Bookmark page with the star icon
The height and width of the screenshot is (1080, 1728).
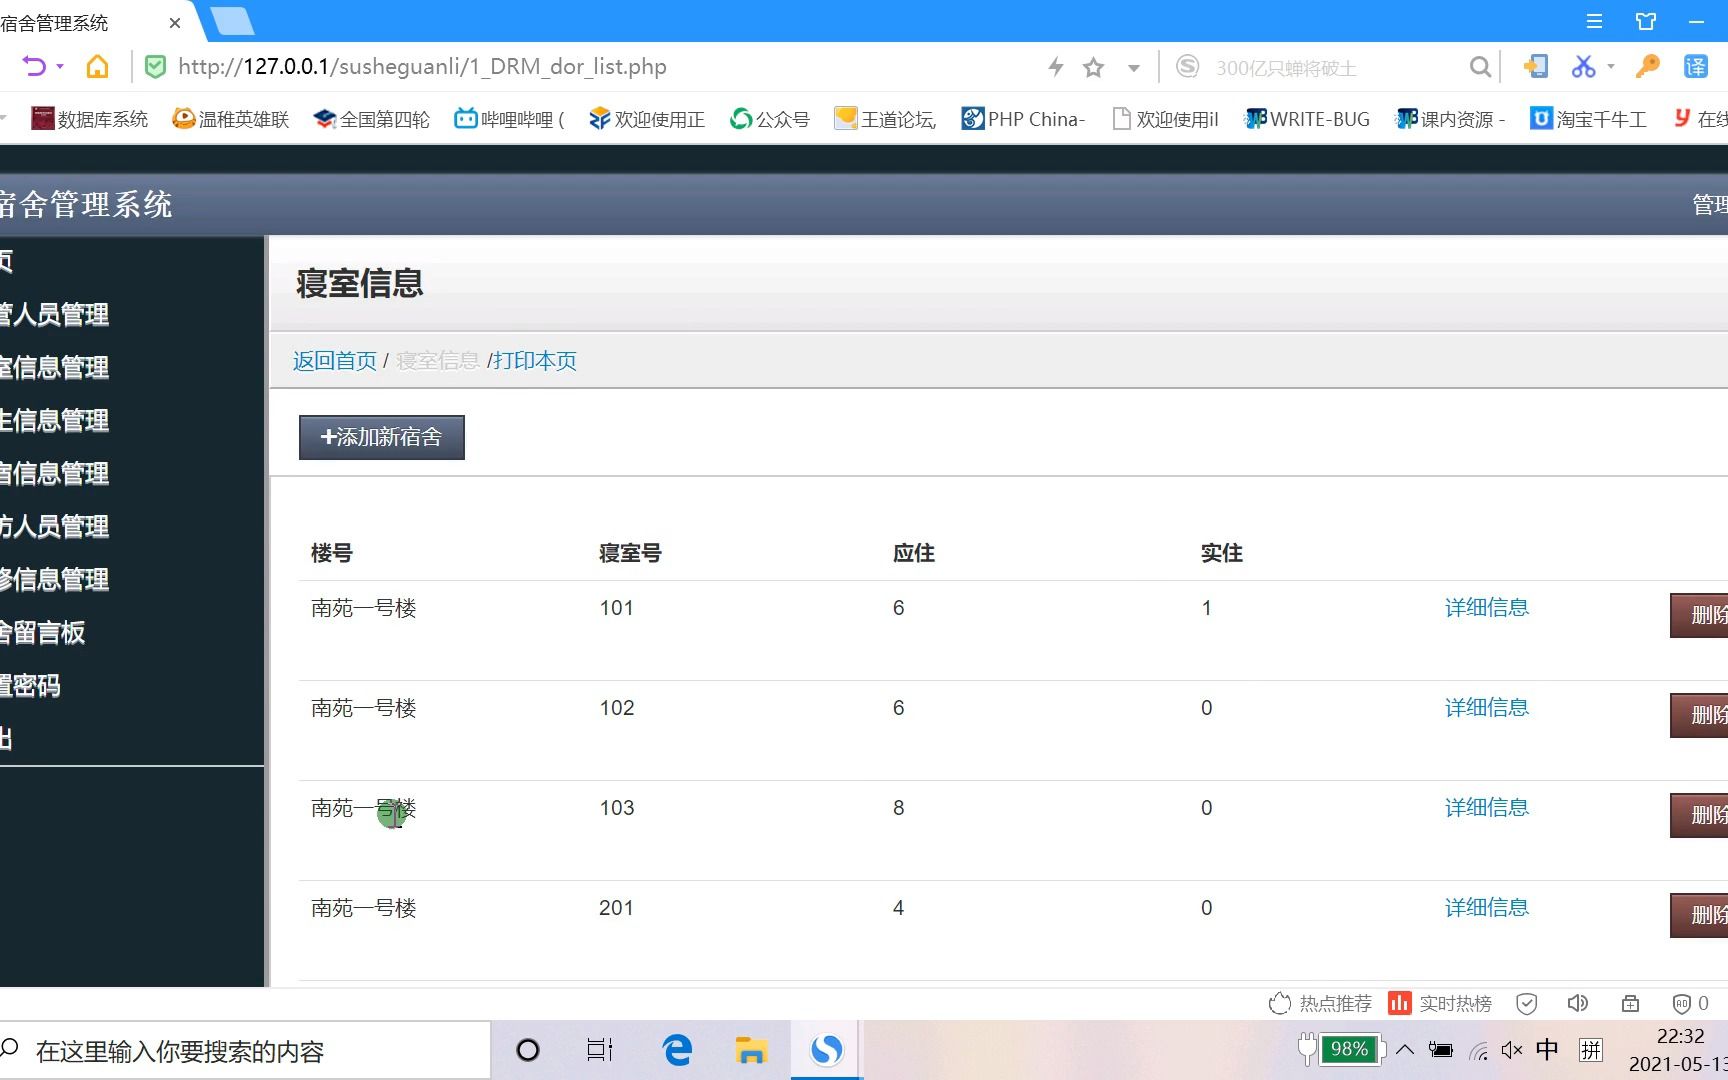click(x=1094, y=67)
